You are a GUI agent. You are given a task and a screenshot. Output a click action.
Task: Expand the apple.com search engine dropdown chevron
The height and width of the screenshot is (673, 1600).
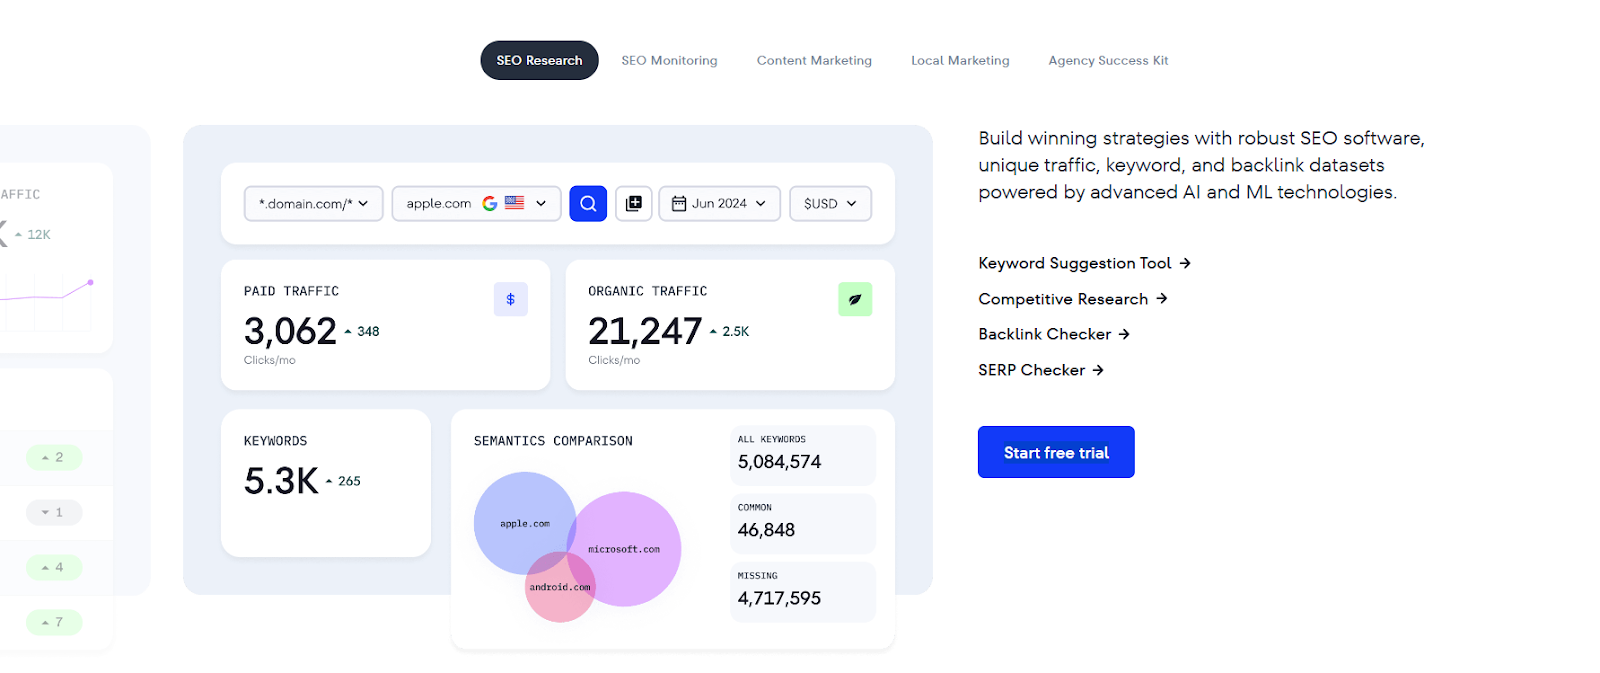tap(541, 203)
